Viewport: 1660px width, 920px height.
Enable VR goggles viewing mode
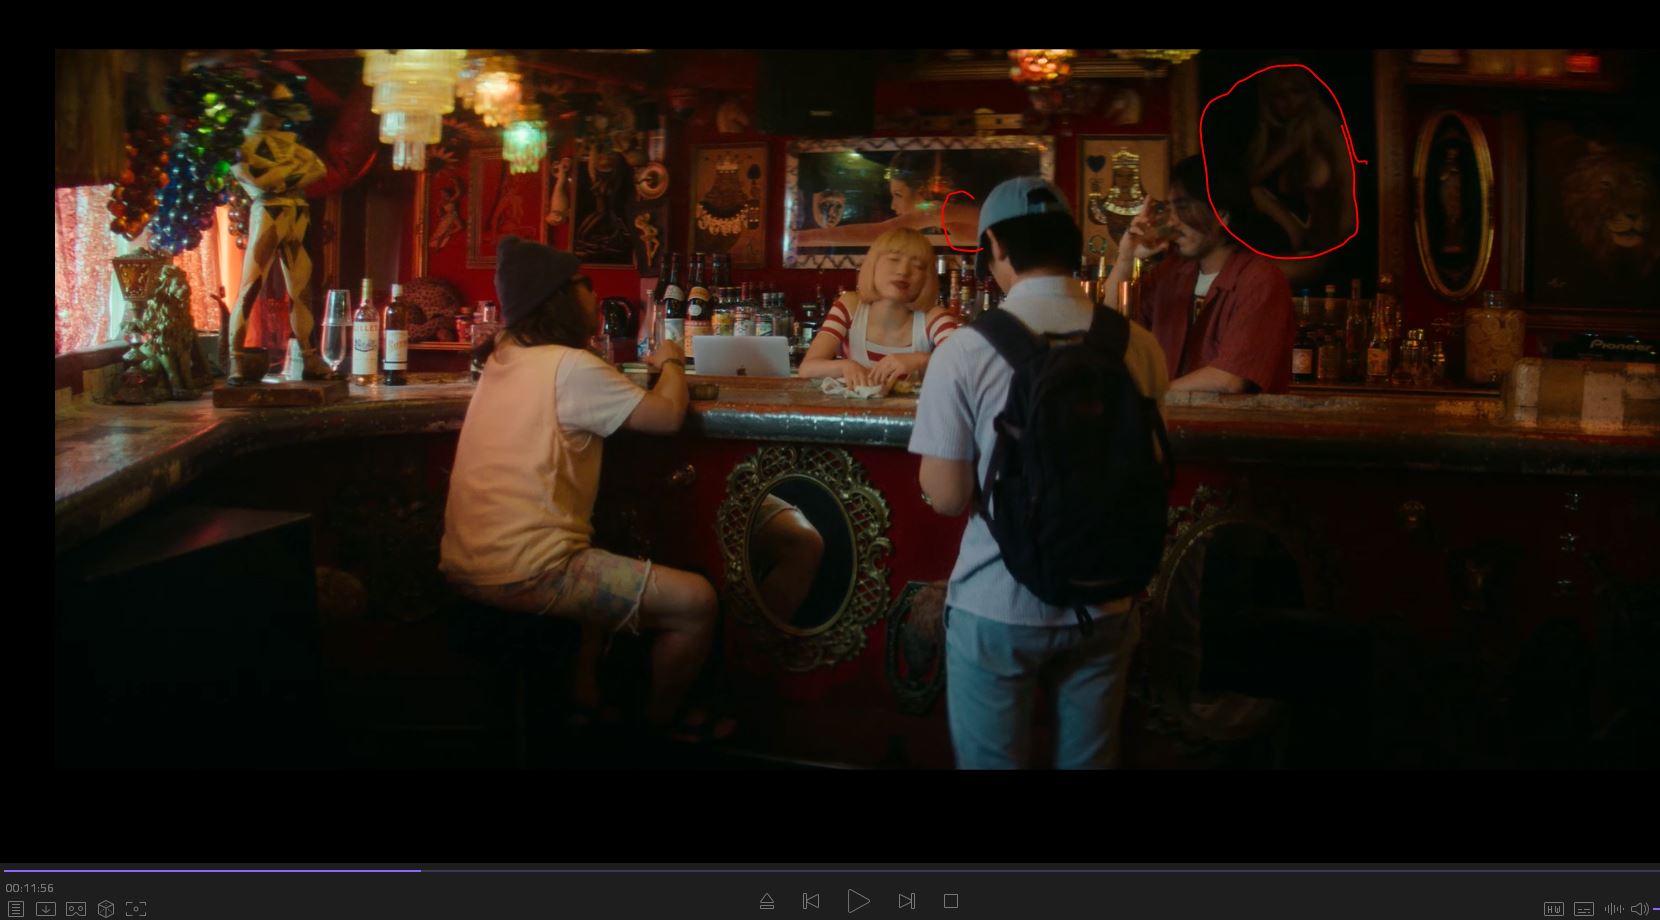click(x=75, y=909)
